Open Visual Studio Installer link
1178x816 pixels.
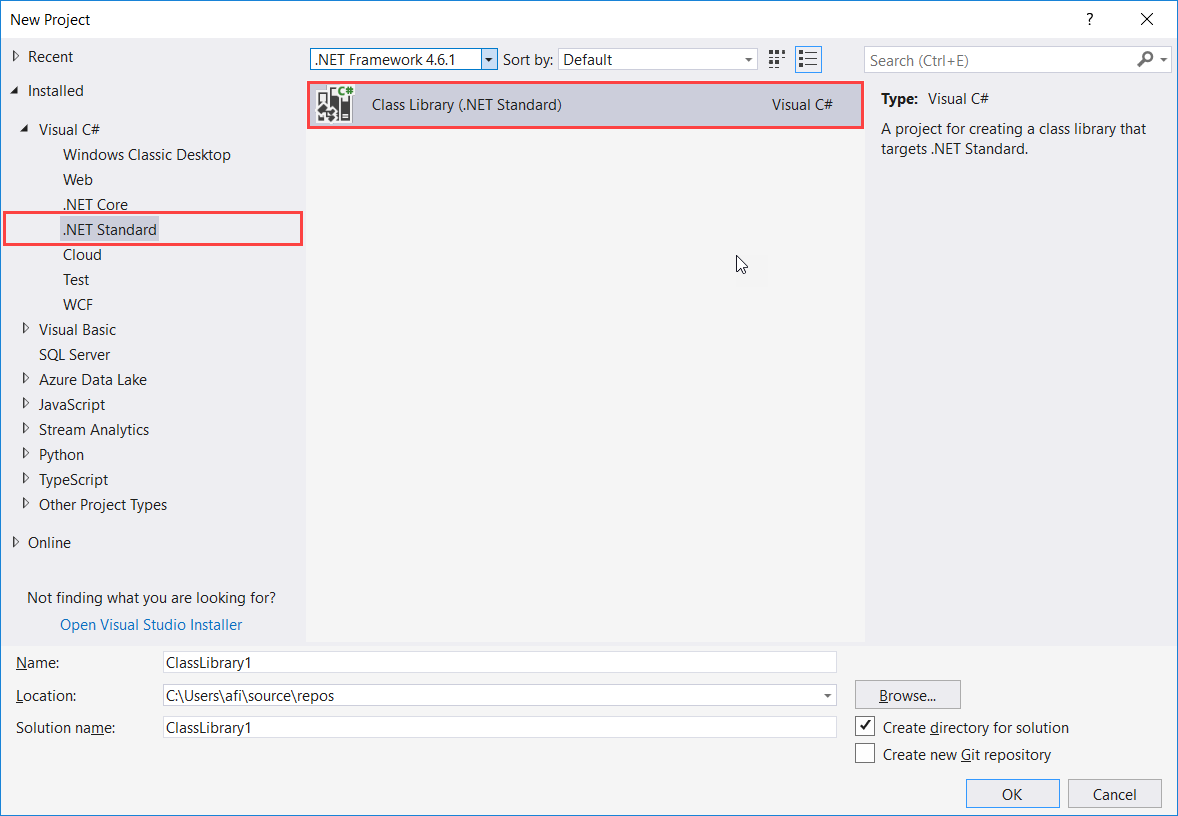pos(151,624)
